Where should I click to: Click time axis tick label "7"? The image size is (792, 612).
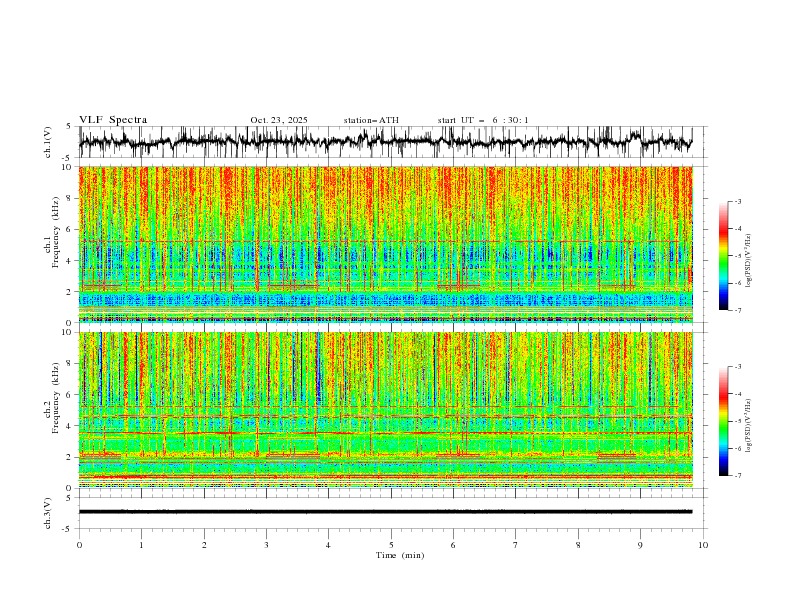pos(516,545)
